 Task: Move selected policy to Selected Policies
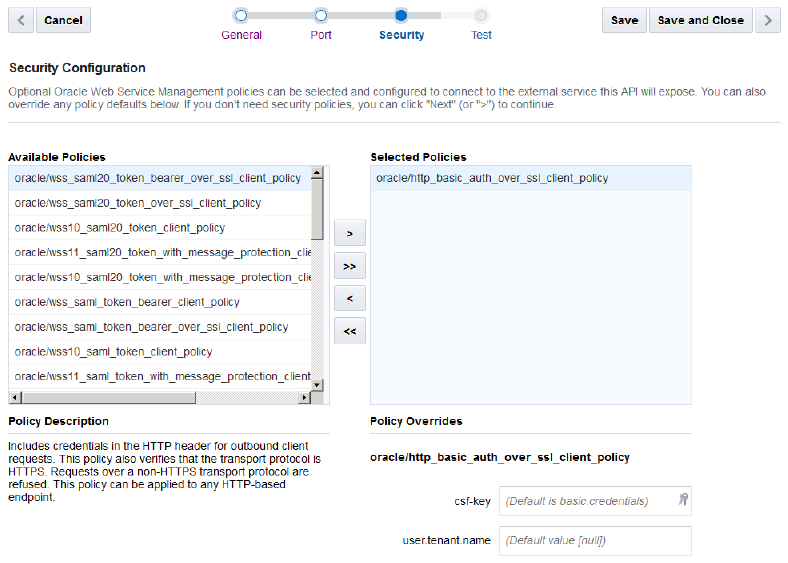pyautogui.click(x=349, y=233)
